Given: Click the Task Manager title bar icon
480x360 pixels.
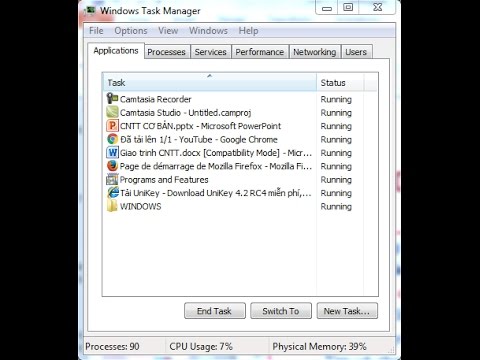Looking at the screenshot, I should [90, 11].
